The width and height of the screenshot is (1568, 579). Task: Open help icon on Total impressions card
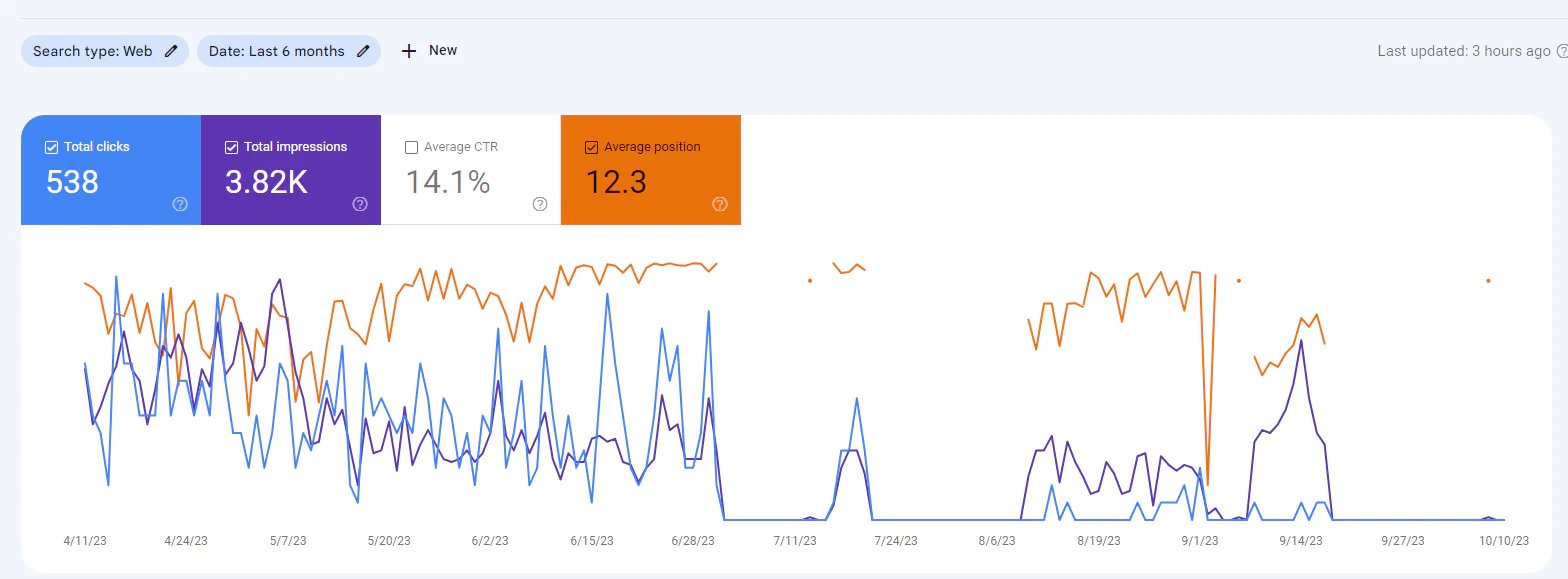click(360, 204)
